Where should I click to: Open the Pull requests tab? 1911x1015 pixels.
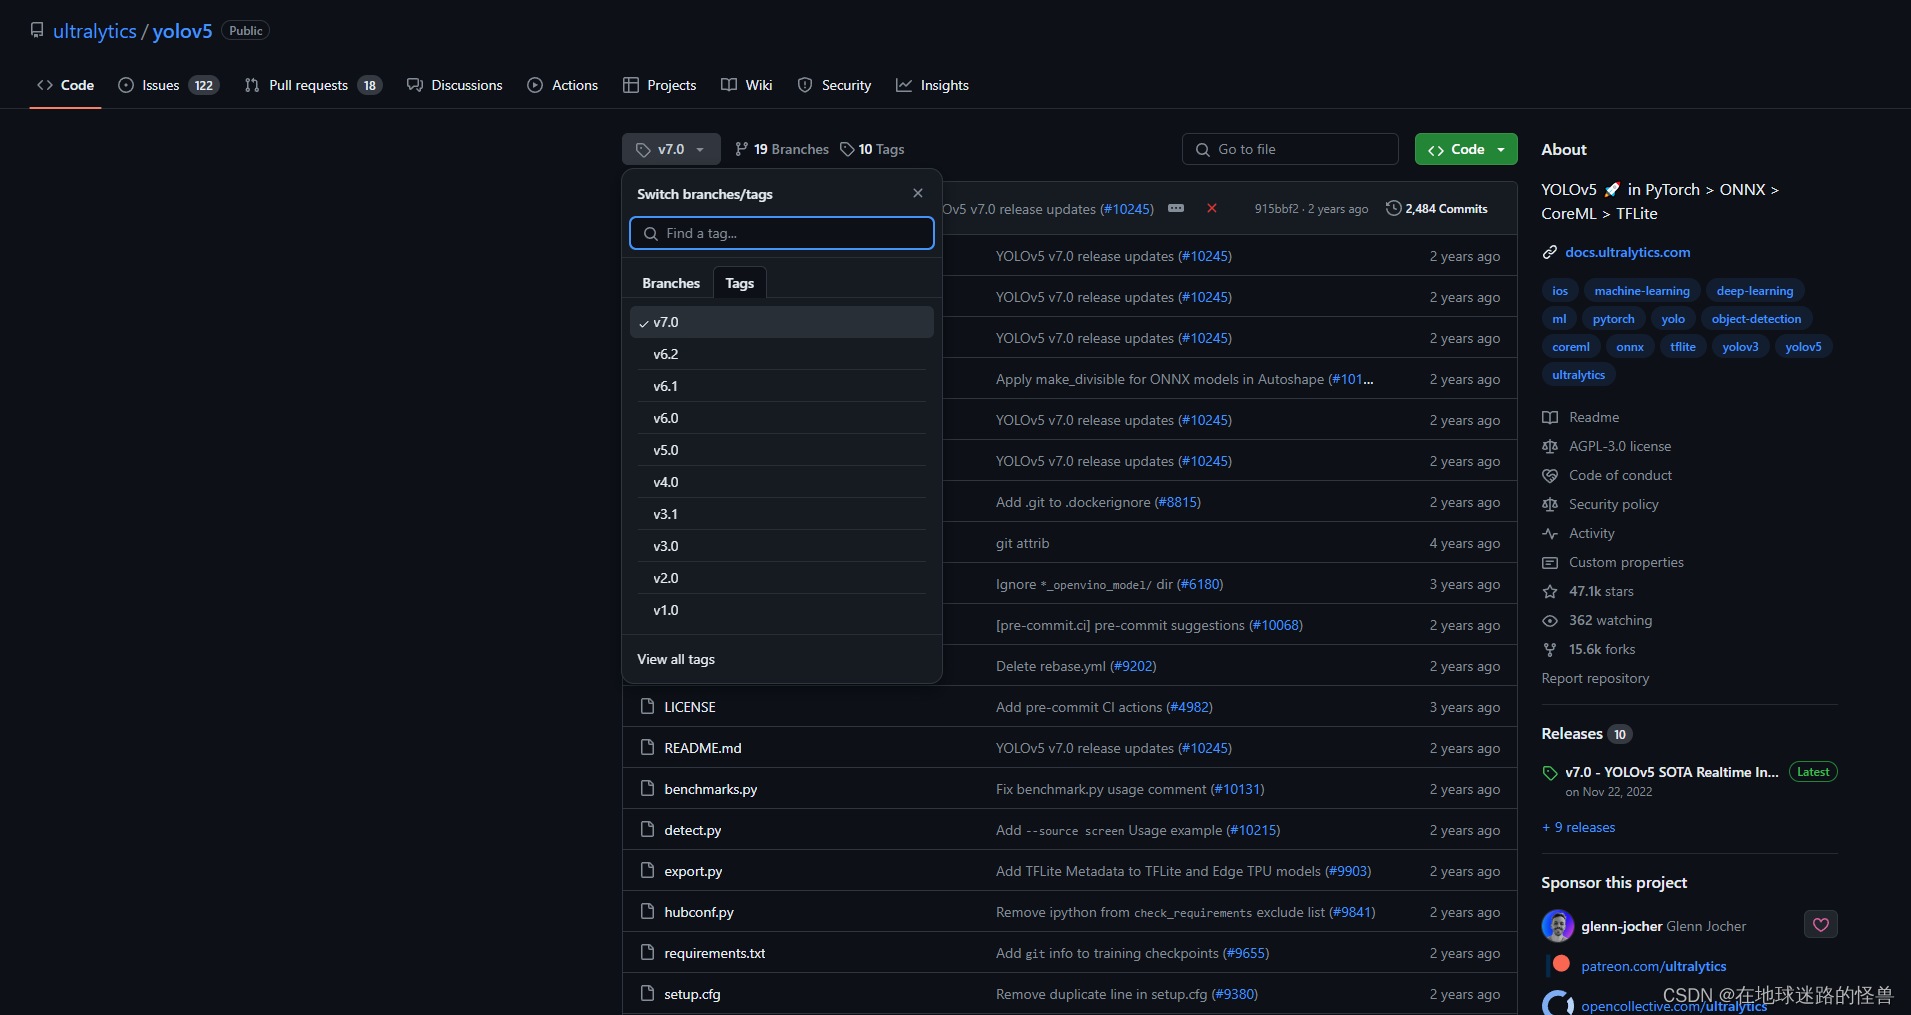pos(313,85)
